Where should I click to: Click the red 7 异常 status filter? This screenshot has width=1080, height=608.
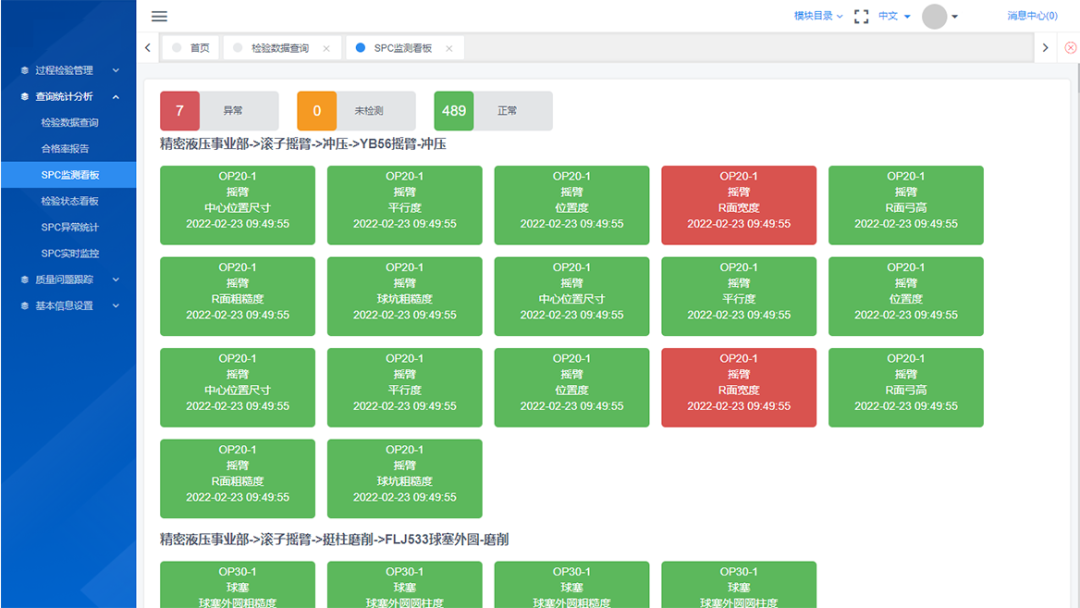coord(219,111)
